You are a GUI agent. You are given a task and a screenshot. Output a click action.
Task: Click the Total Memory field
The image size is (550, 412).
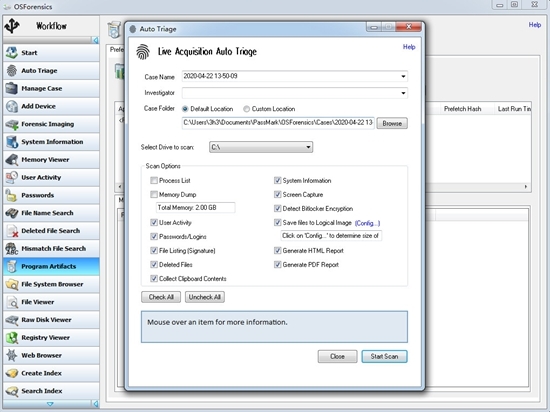(195, 208)
